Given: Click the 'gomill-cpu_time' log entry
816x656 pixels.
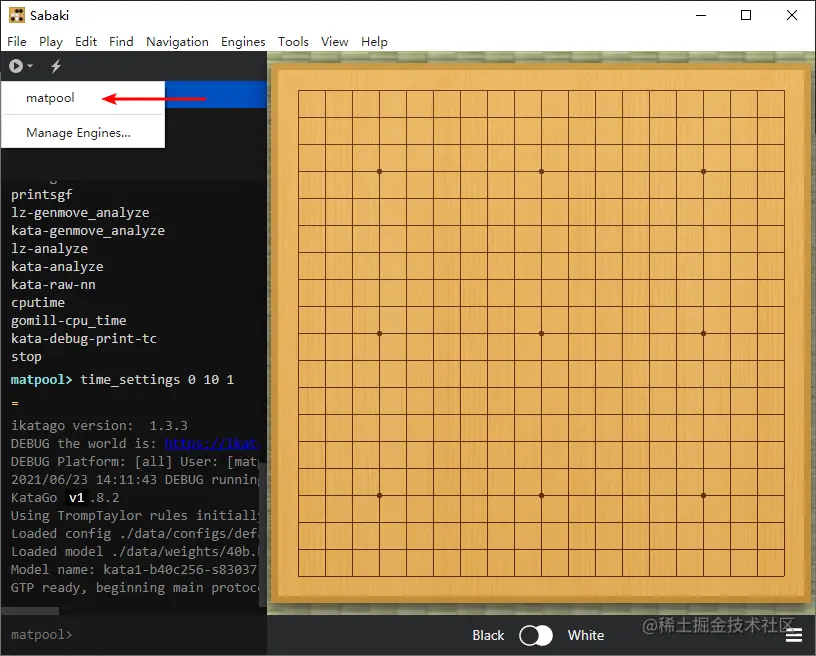Looking at the screenshot, I should pos(69,320).
